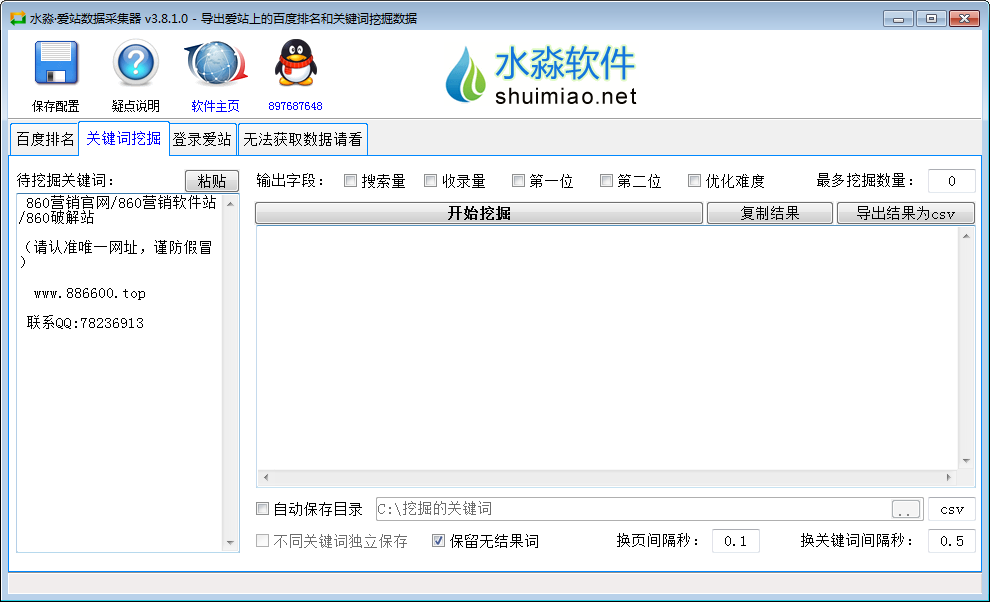990x602 pixels.
Task: Click the 最多挖掘数量 input field
Action: [951, 181]
